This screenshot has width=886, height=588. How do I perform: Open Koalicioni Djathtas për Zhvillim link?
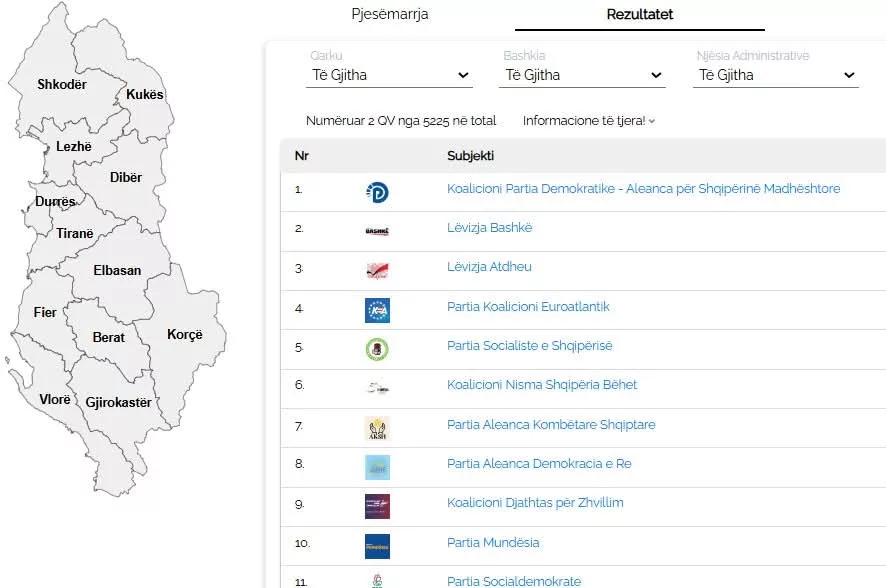(535, 503)
